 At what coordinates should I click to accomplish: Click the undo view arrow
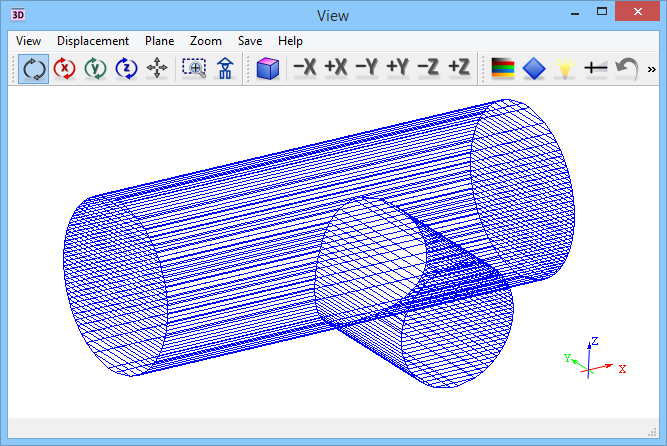pyautogui.click(x=627, y=68)
